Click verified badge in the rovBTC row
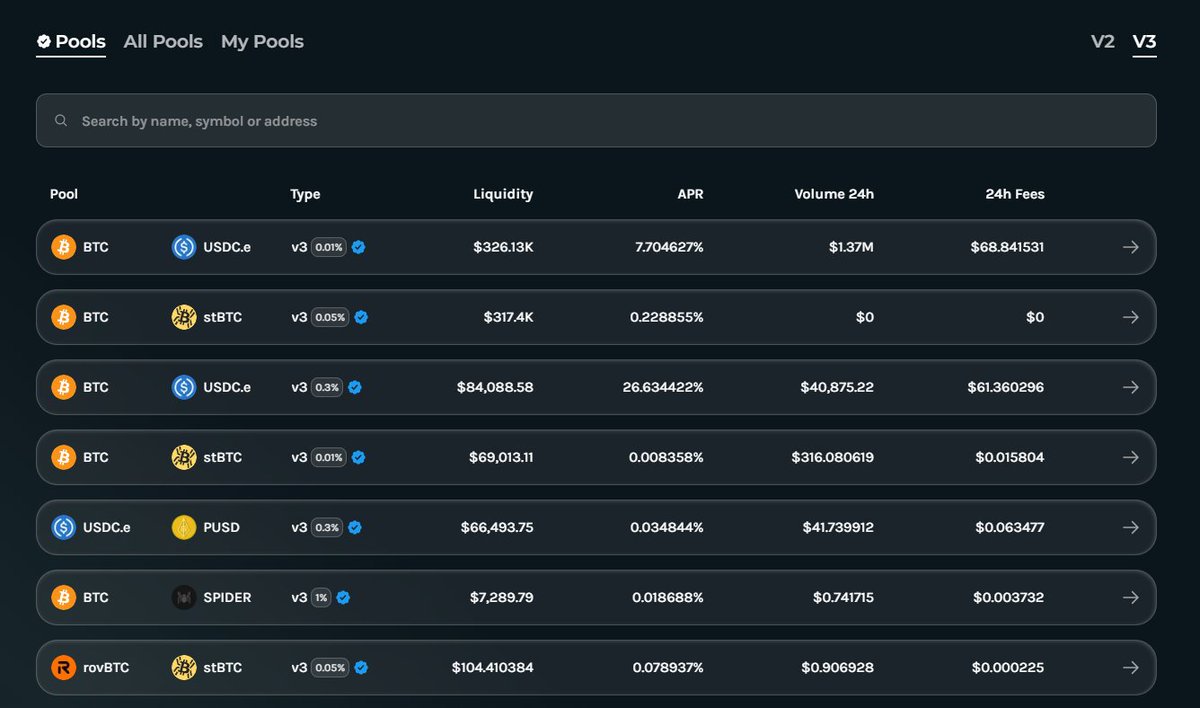Image resolution: width=1200 pixels, height=708 pixels. click(362, 667)
